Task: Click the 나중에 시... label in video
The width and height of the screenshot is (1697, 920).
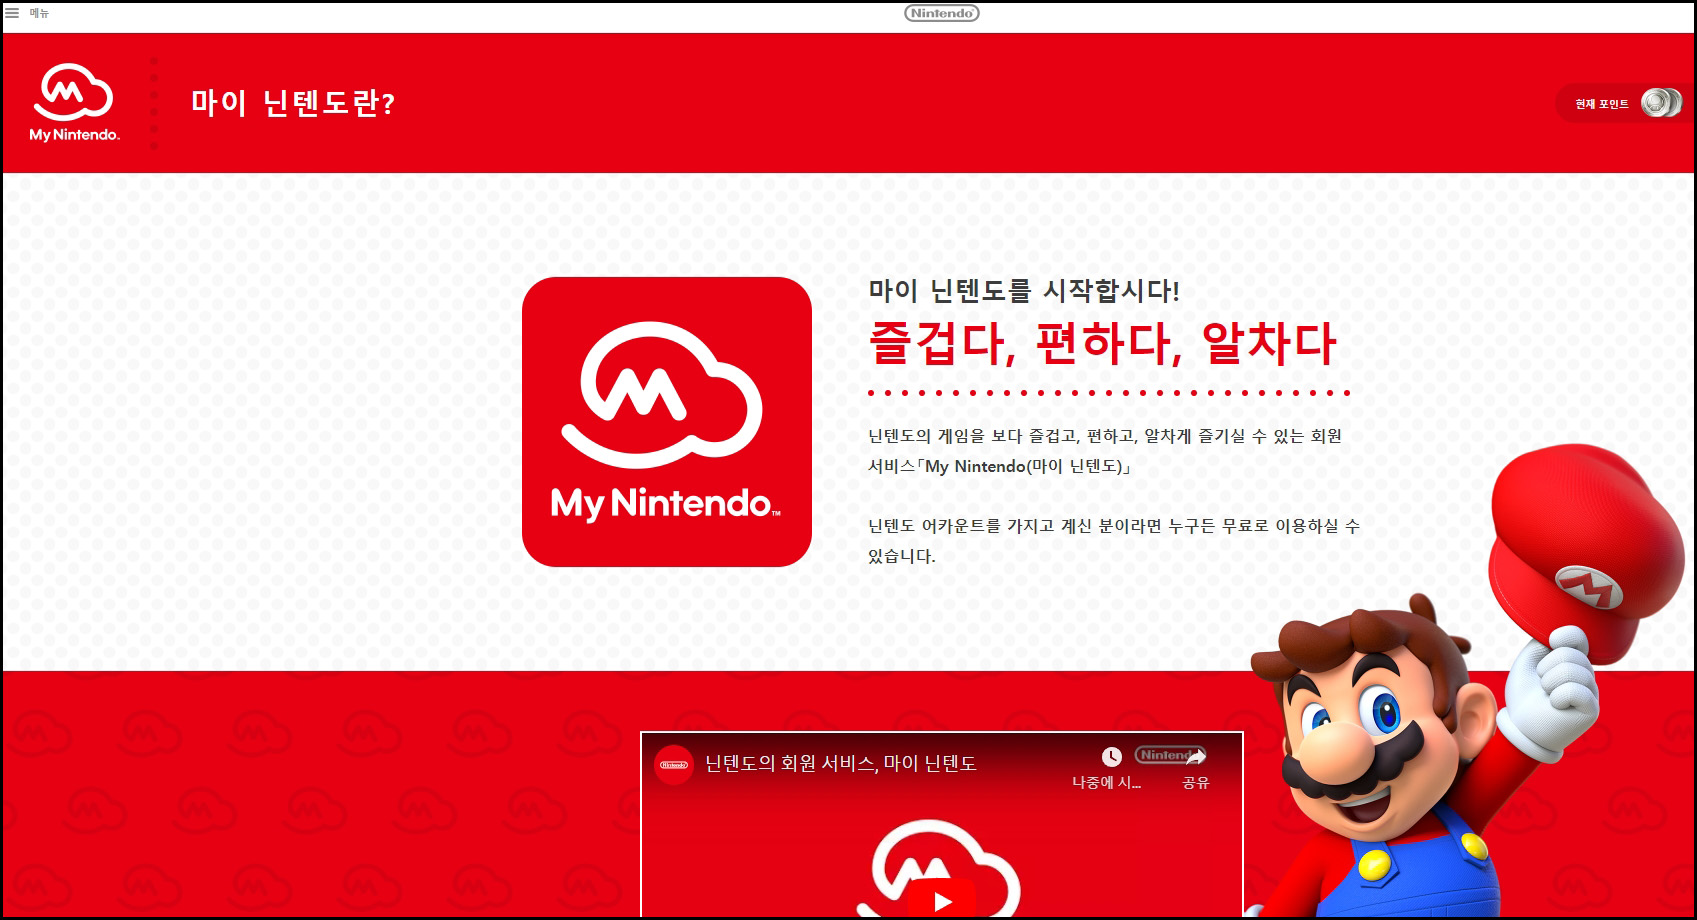Action: click(1106, 782)
